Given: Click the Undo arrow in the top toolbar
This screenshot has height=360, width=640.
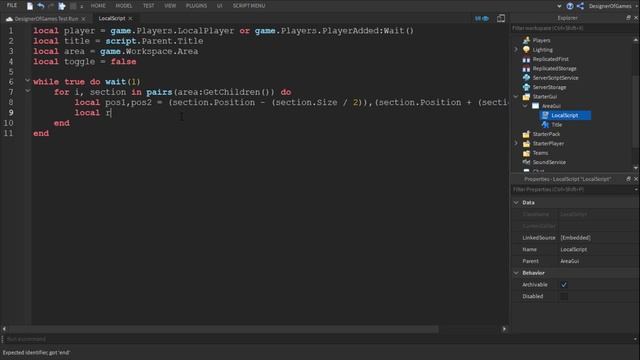Looking at the screenshot, I should pos(41,6).
